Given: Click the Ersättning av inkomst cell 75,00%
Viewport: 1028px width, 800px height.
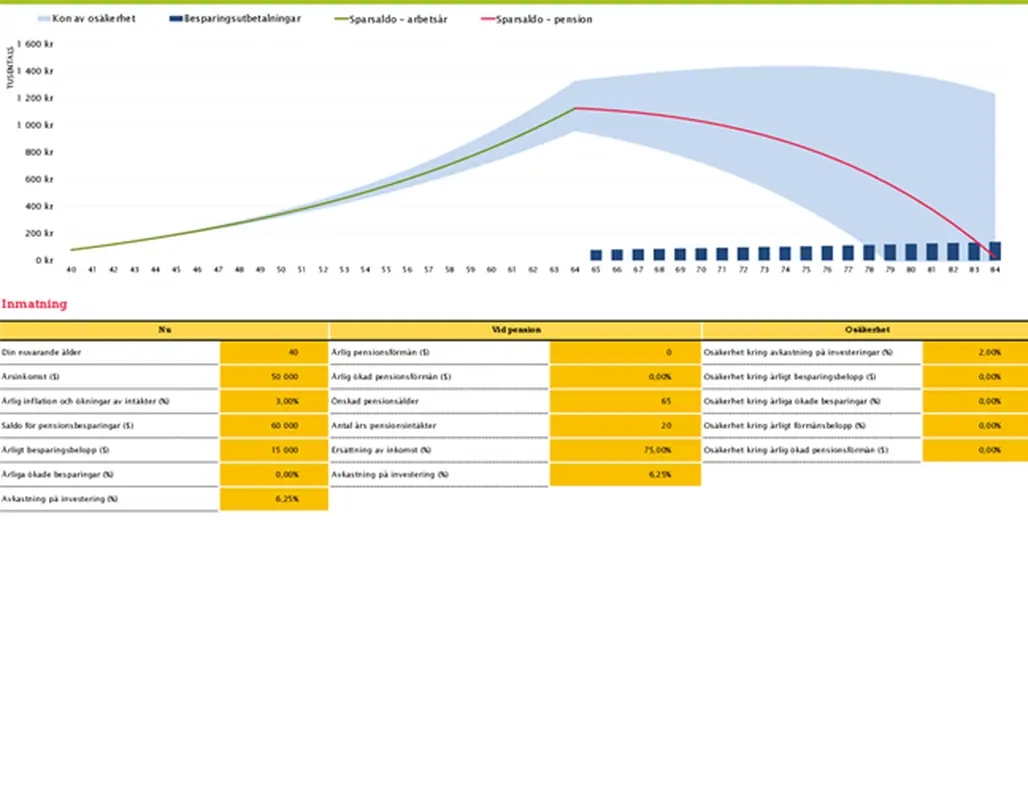Looking at the screenshot, I should tap(625, 450).
